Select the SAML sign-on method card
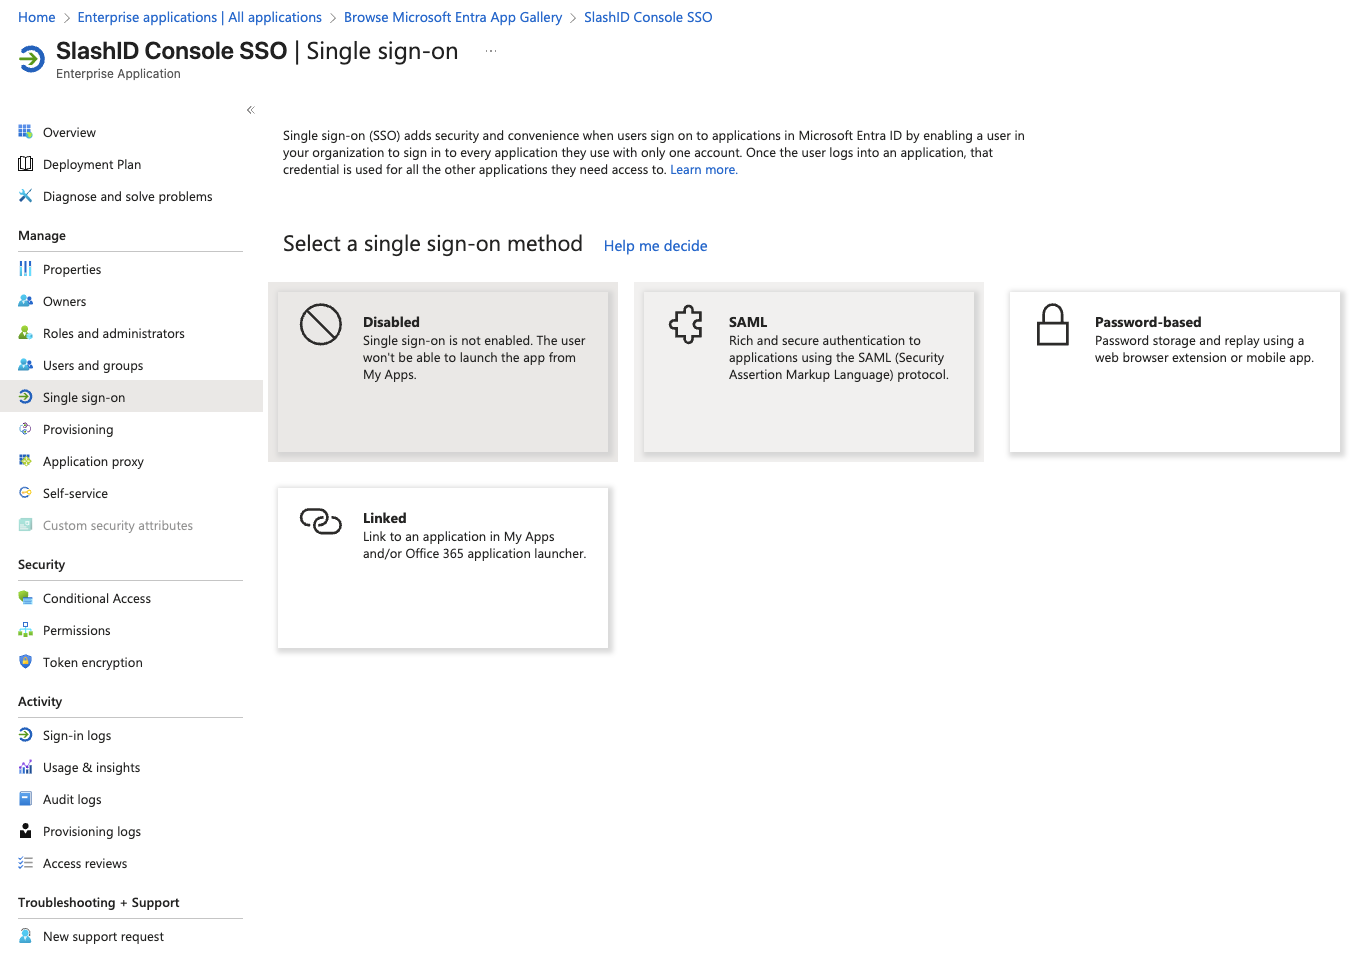 [x=808, y=372]
